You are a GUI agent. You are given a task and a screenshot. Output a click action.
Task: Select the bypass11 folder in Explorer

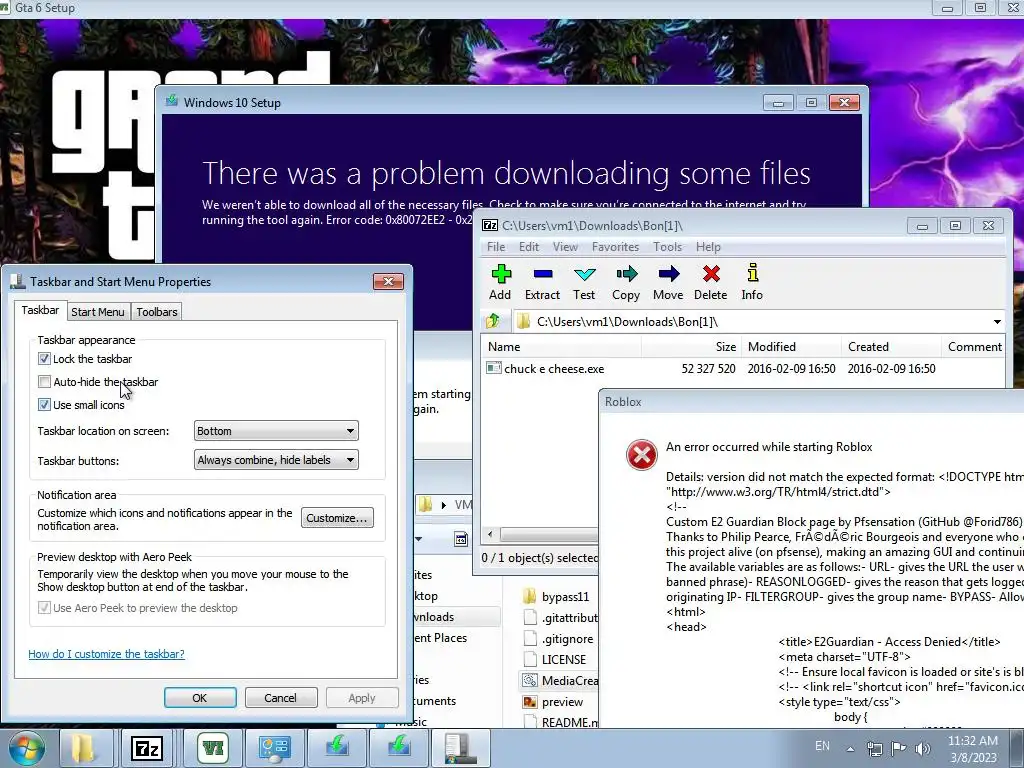(556, 596)
